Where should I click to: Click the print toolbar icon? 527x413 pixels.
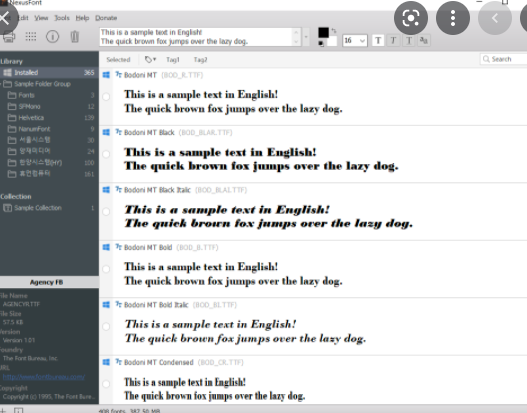(9, 36)
